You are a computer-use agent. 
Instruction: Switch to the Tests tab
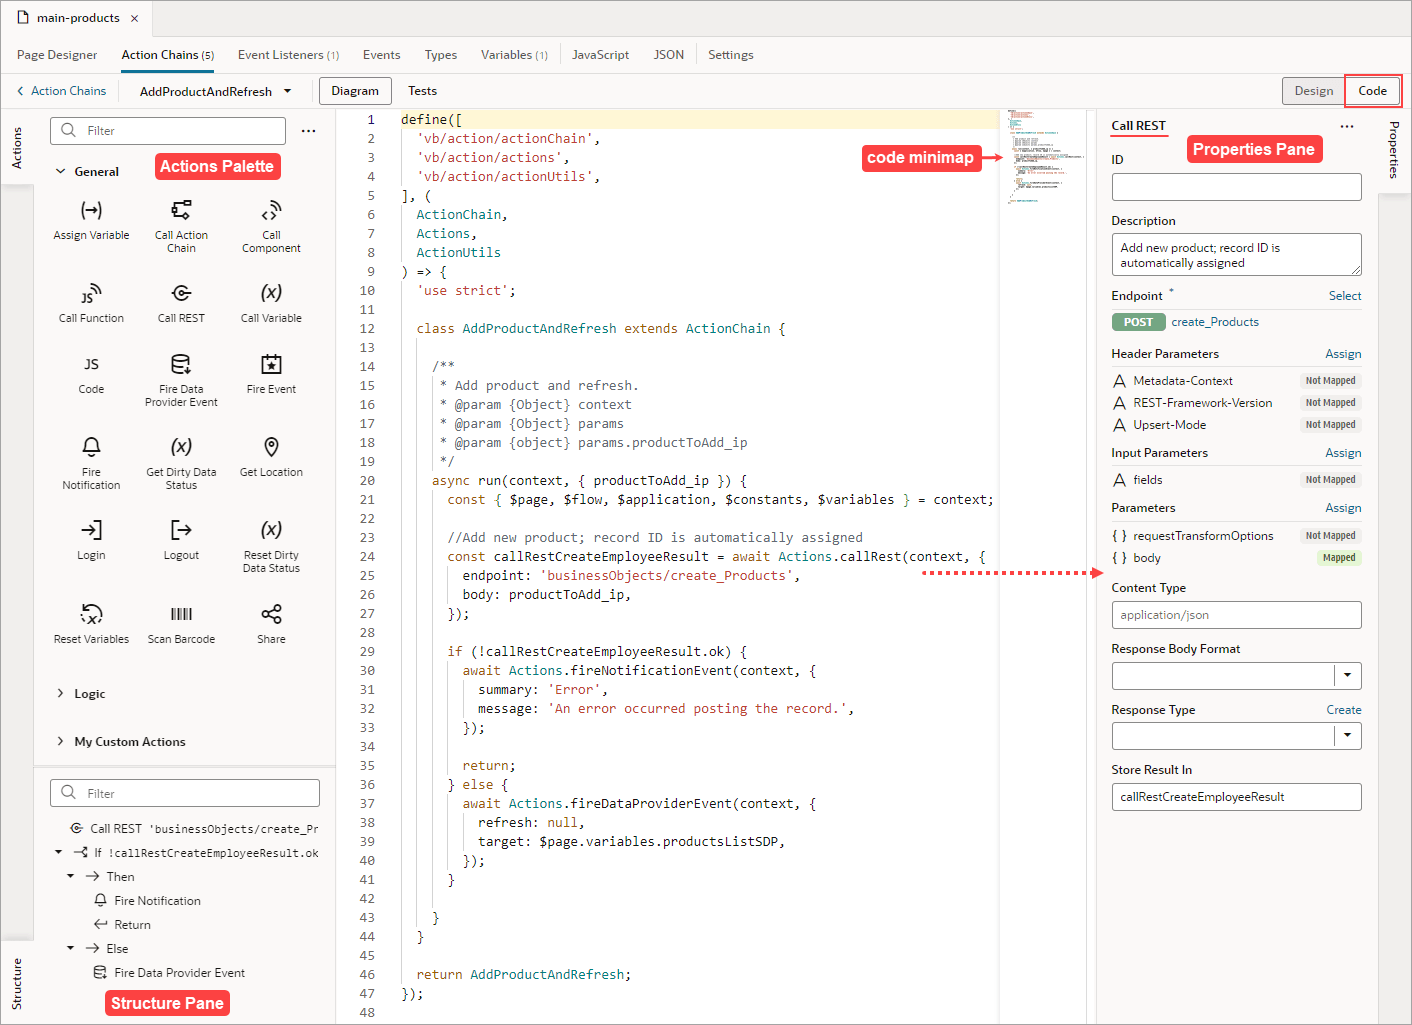coord(422,90)
